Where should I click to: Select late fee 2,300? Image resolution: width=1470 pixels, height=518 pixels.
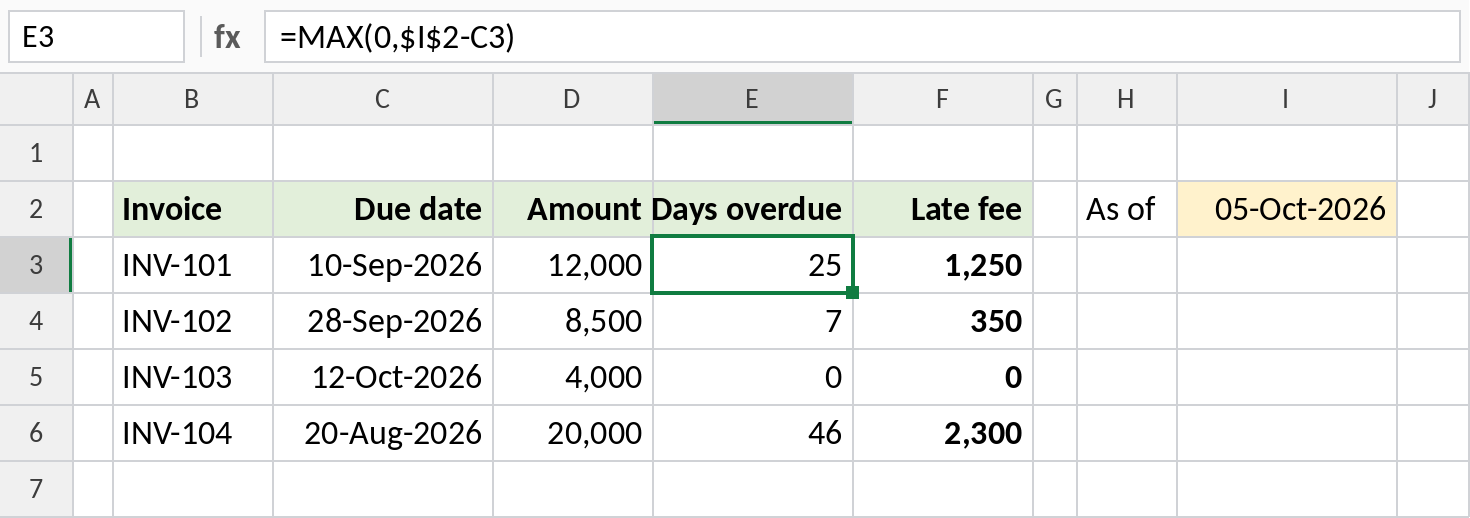[943, 433]
